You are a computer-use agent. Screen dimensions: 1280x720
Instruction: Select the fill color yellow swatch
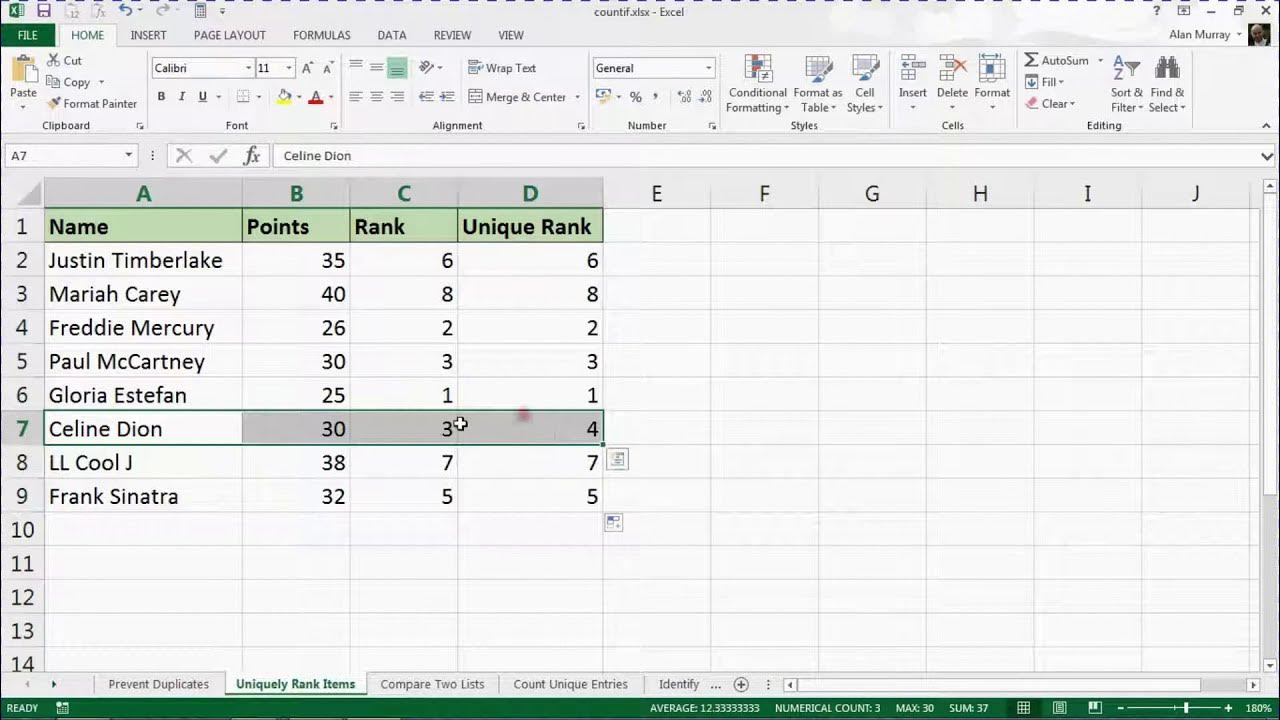click(284, 97)
